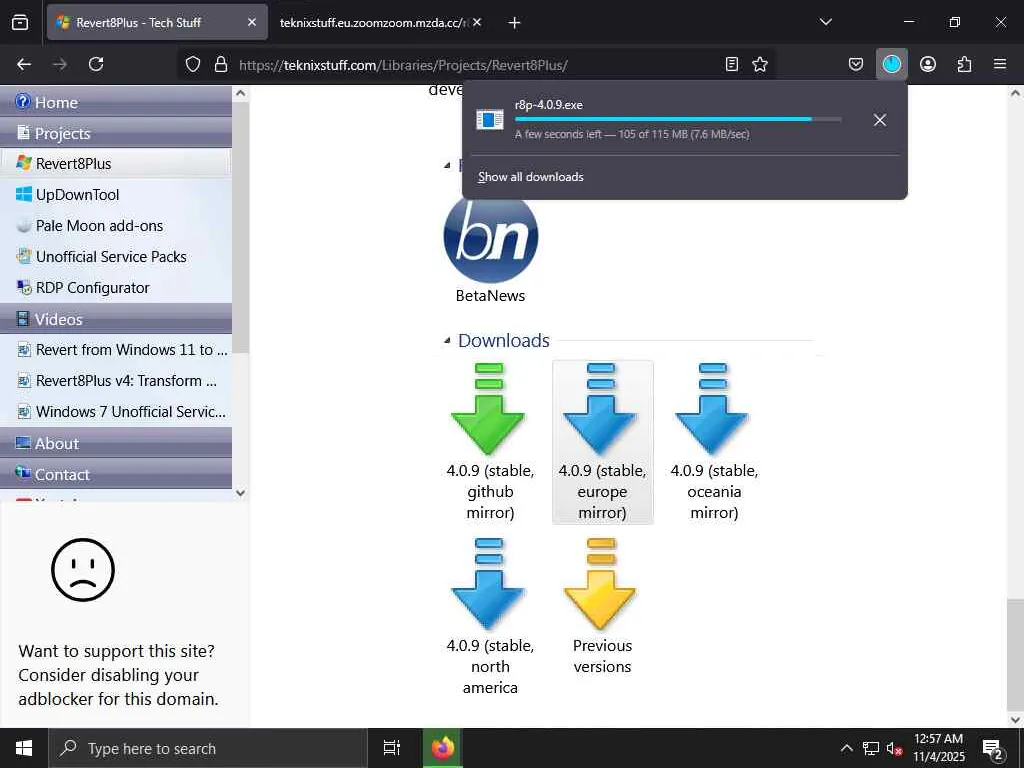Select Revert8Plus in sidebar
The width and height of the screenshot is (1024, 768).
(116, 163)
